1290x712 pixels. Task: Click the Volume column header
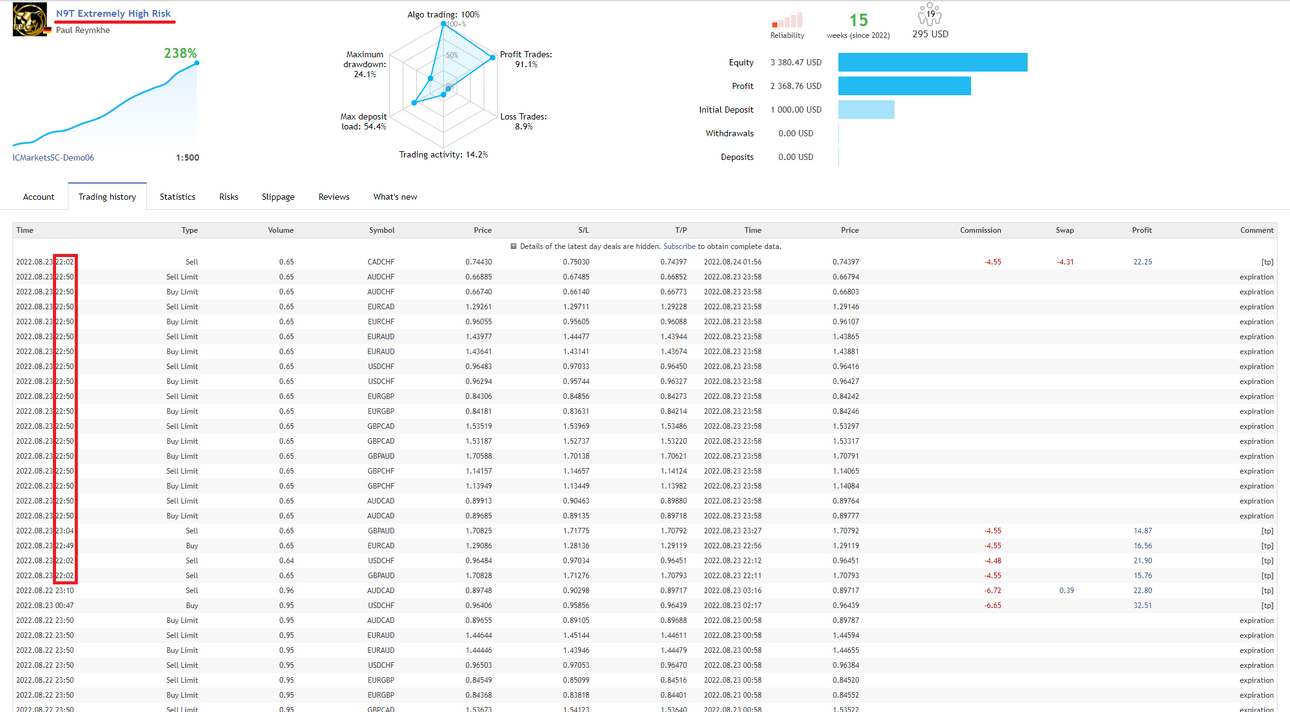tap(280, 230)
